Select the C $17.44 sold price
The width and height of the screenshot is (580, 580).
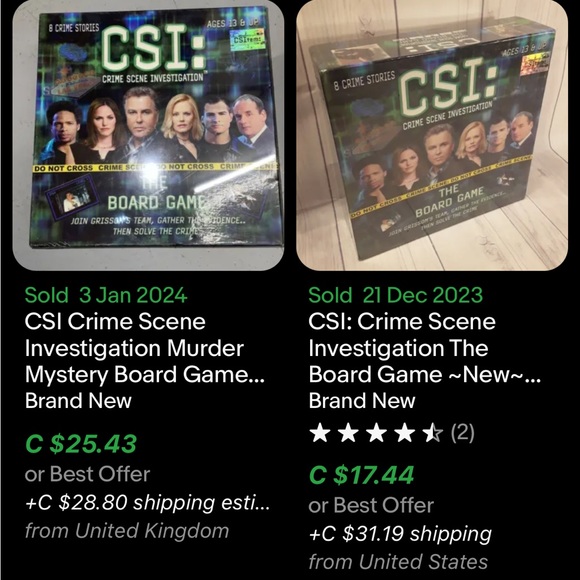coord(361,475)
